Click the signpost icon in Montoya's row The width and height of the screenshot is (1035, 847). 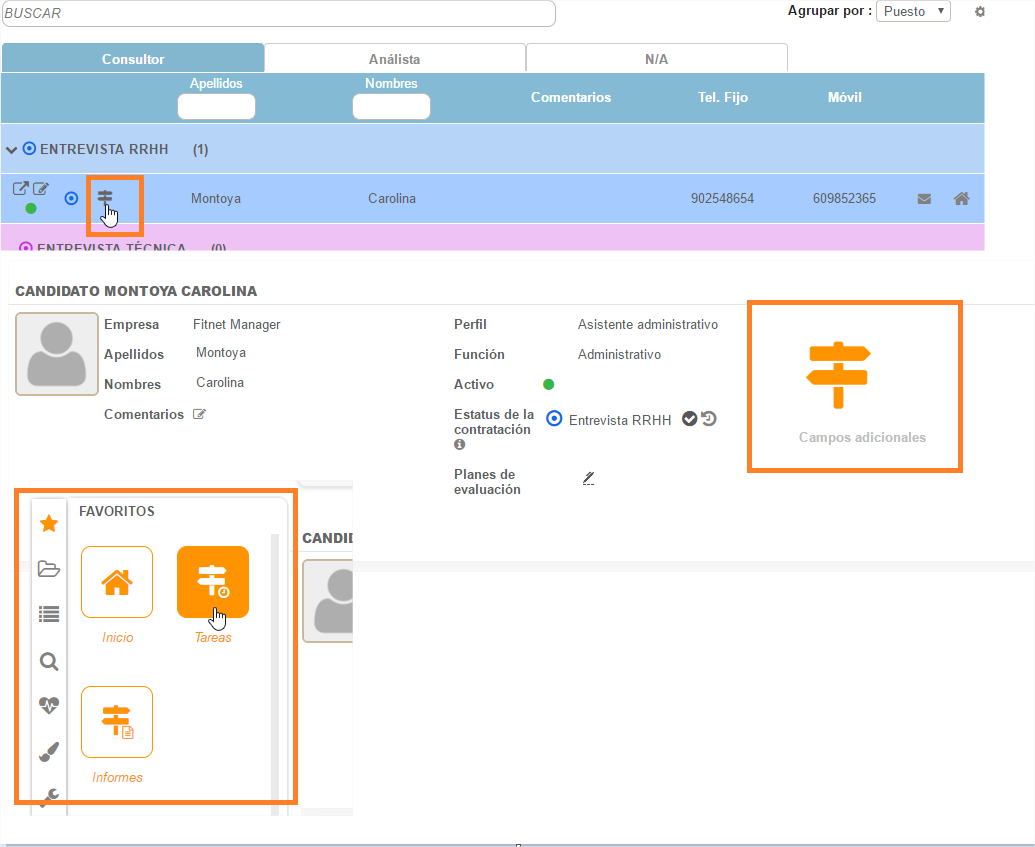coord(105,197)
